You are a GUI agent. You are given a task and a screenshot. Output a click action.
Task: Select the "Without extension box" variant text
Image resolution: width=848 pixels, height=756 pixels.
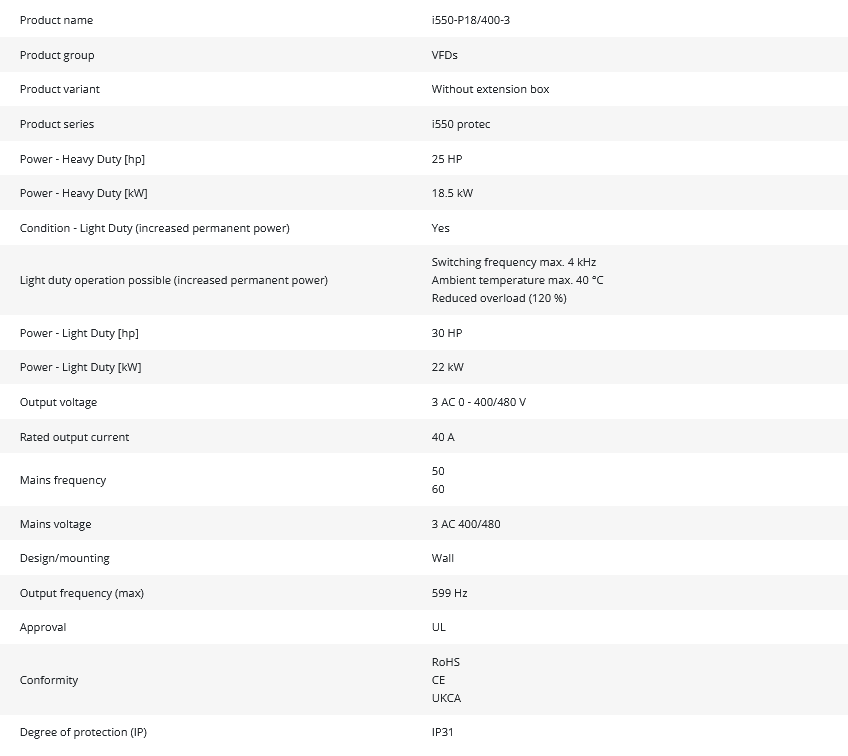click(x=490, y=89)
